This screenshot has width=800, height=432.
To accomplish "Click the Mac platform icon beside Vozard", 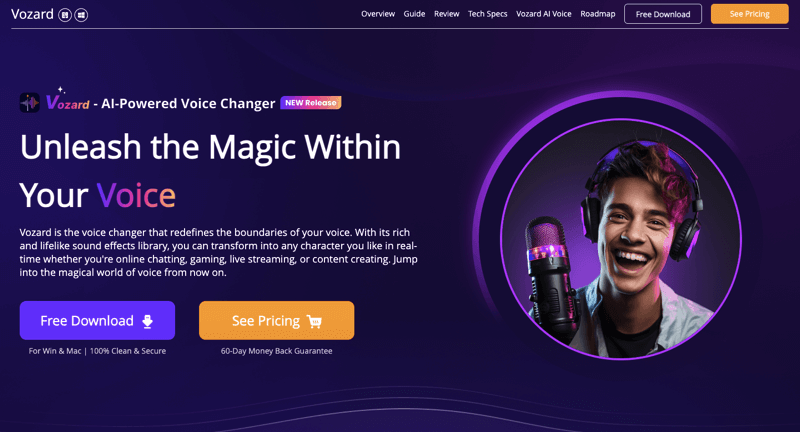I will tap(65, 15).
